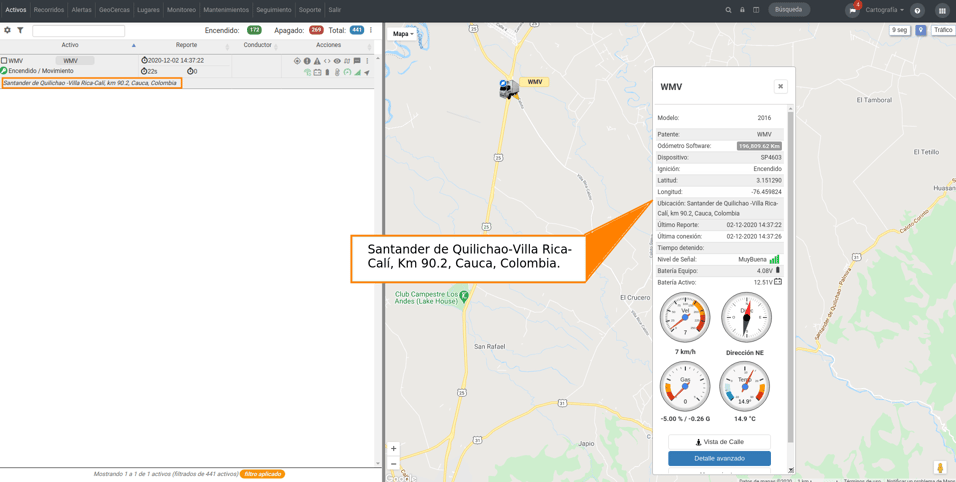Toggle the eye visibility icon in WMV row
Image resolution: width=956 pixels, height=482 pixels.
pos(337,61)
